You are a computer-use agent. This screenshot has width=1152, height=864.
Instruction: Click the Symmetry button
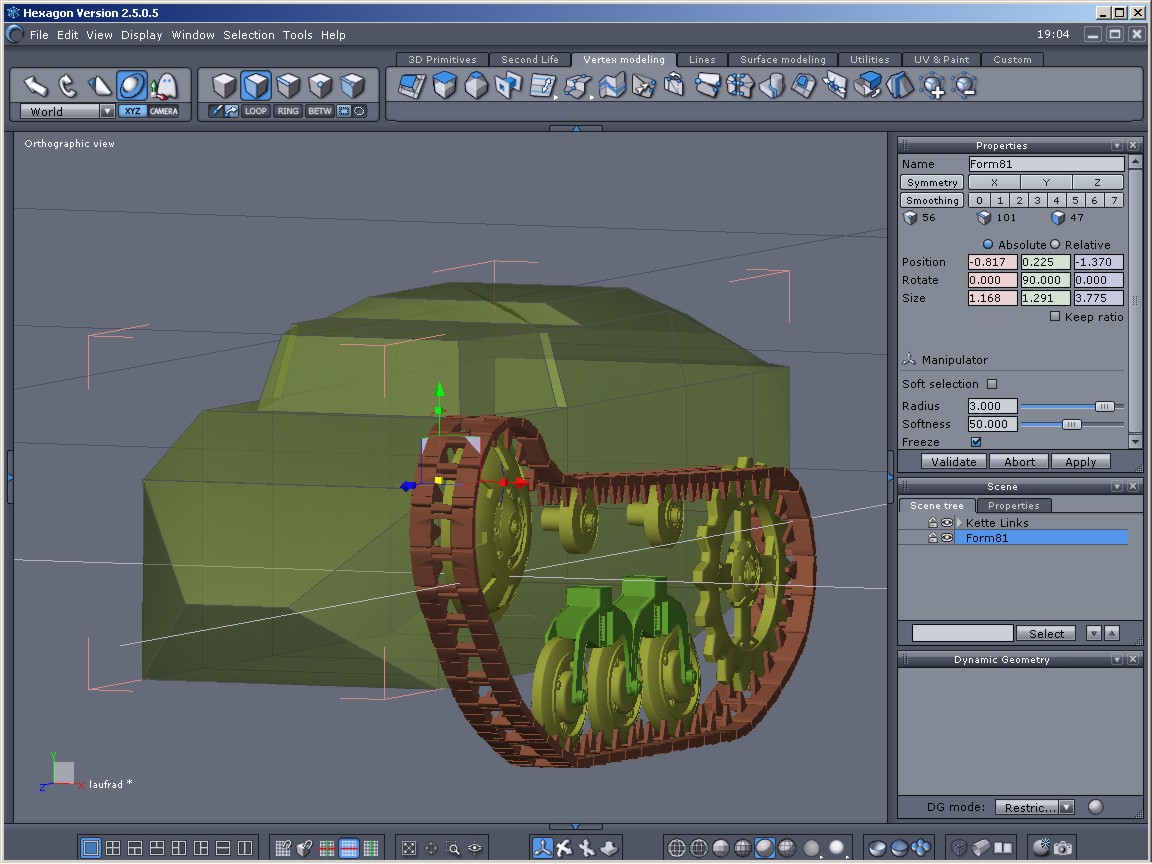(932, 183)
